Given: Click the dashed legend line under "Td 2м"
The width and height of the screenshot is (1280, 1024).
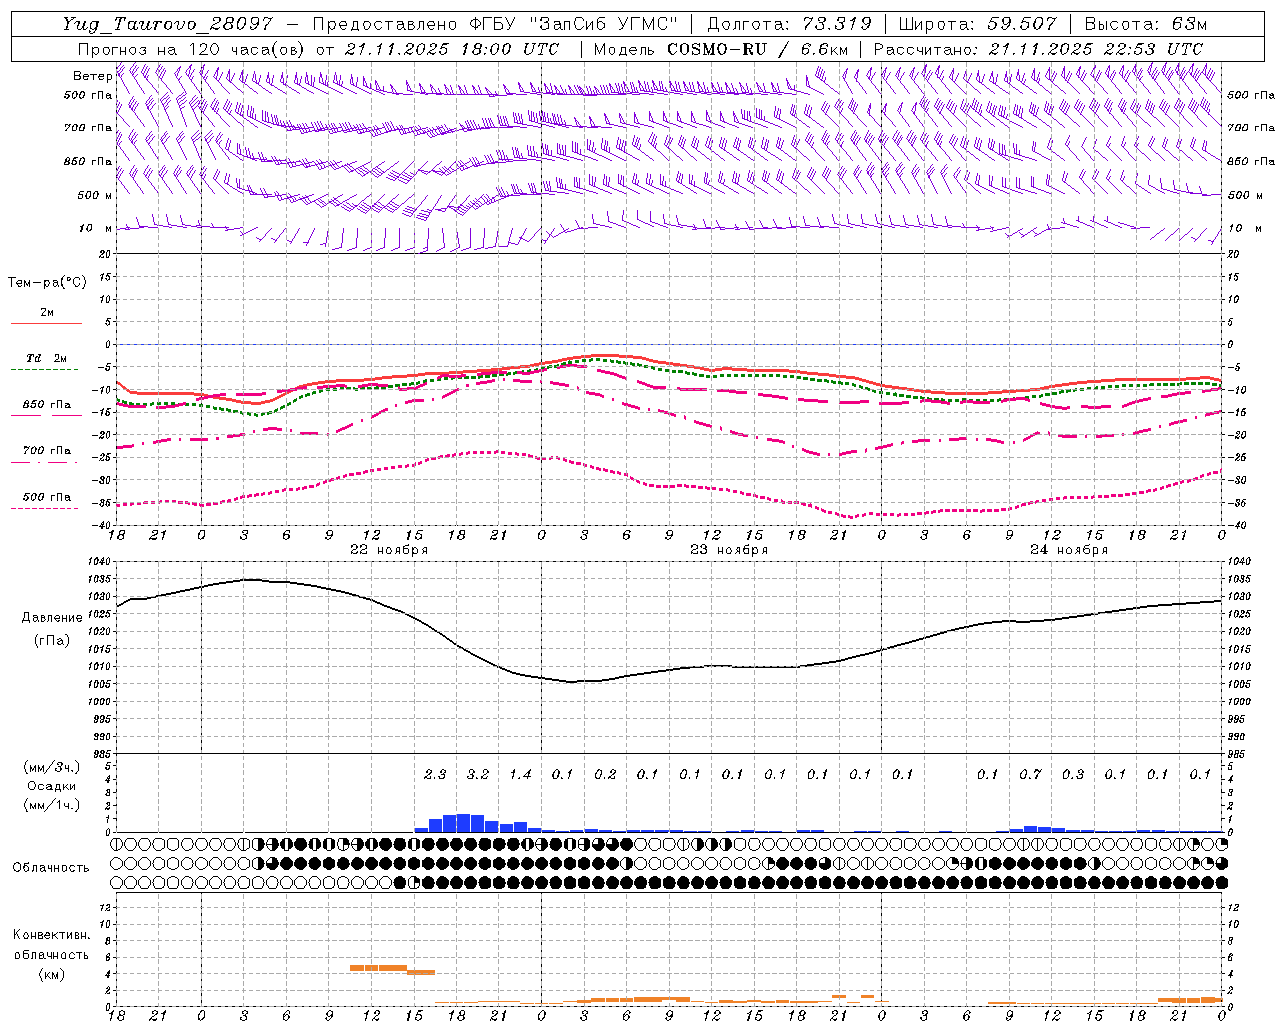Looking at the screenshot, I should (x=46, y=370).
